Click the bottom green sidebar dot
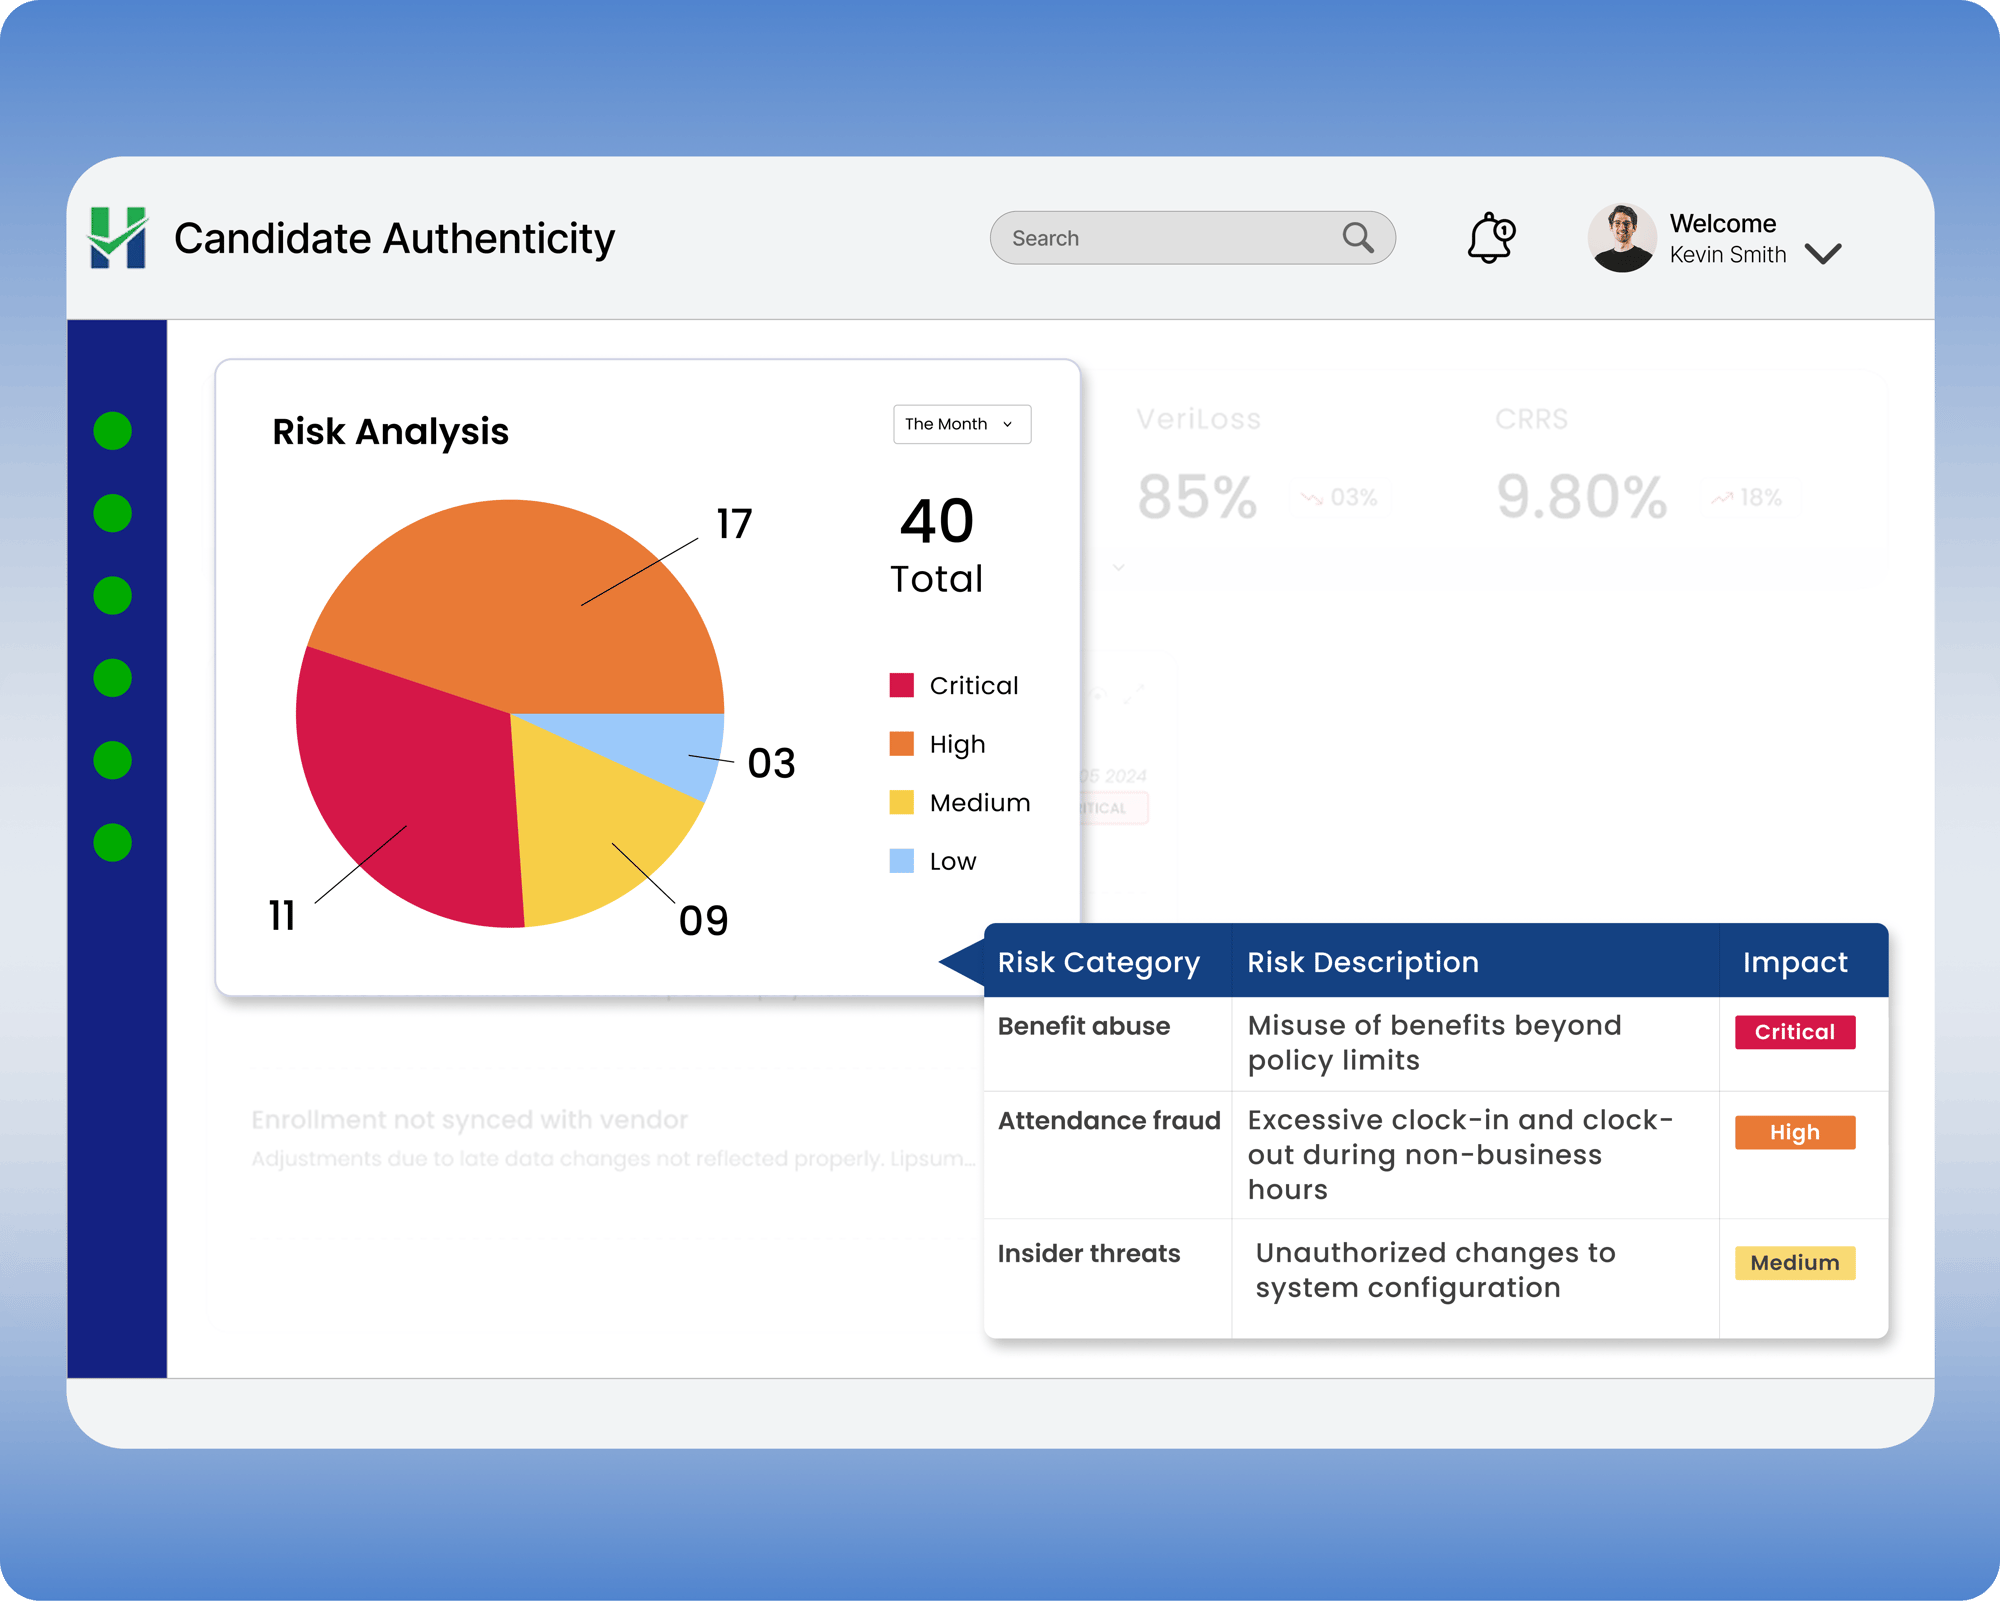 (x=113, y=843)
